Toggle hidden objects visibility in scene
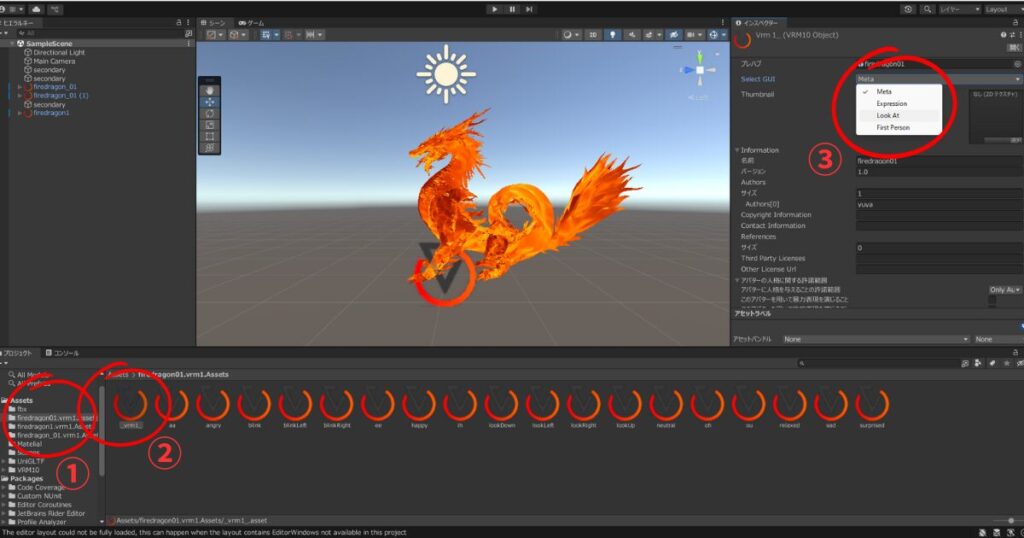This screenshot has height=538, width=1024. coord(673,35)
